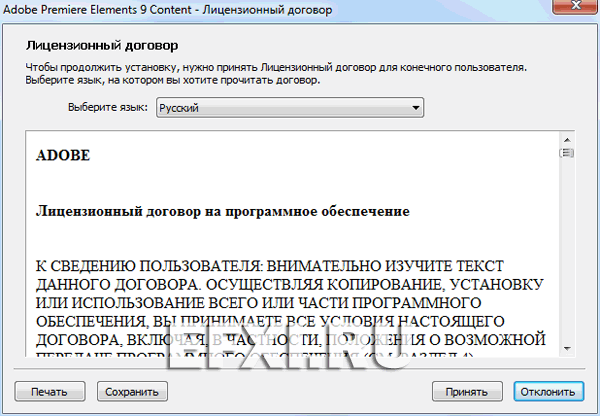The height and width of the screenshot is (416, 600).
Task: Click the dialog heading Лицензионный договор
Action: (102, 46)
